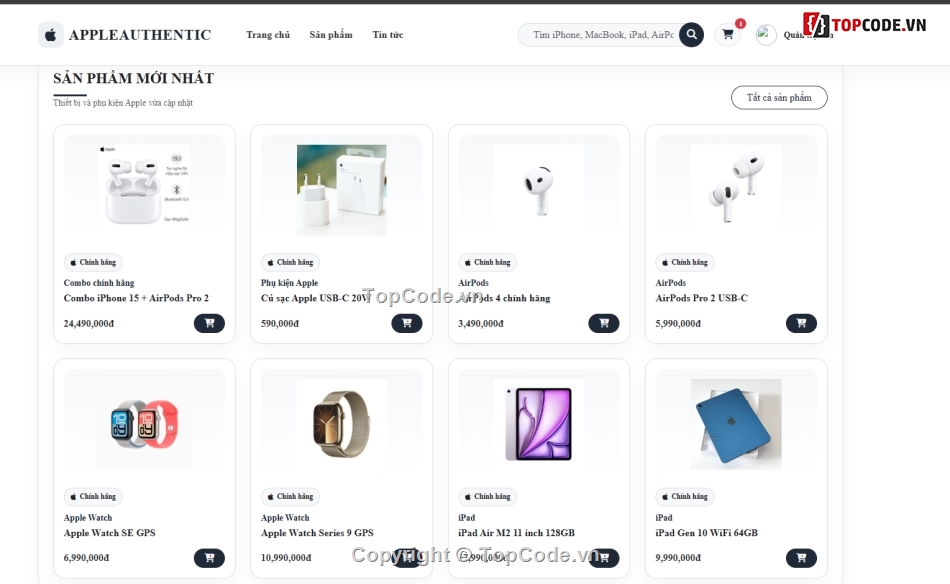Add AirPods 4 chính hãng to cart
The image size is (950, 584).
coord(603,323)
